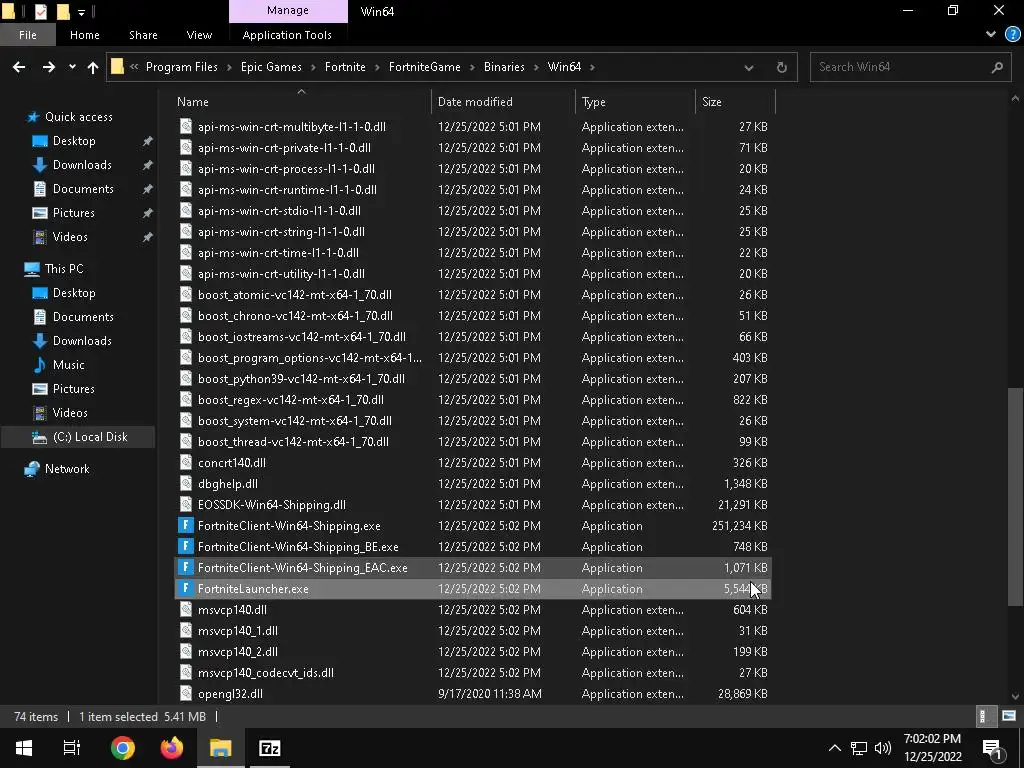
Task: Open the Windows Start menu
Action: tap(24, 748)
